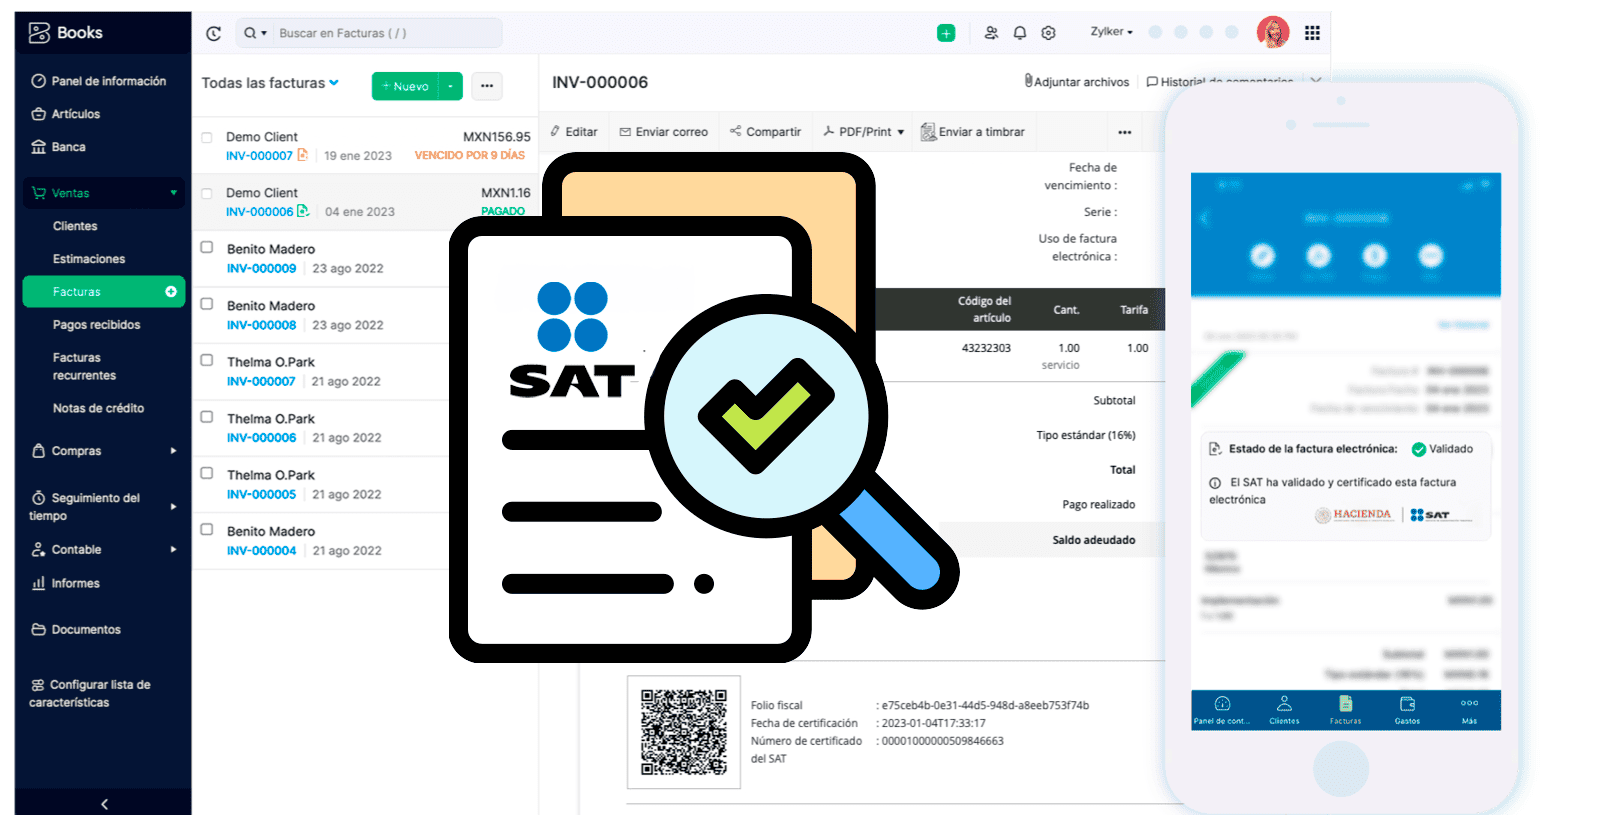Go to Estimaciones
The image size is (1600, 815).
(89, 259)
